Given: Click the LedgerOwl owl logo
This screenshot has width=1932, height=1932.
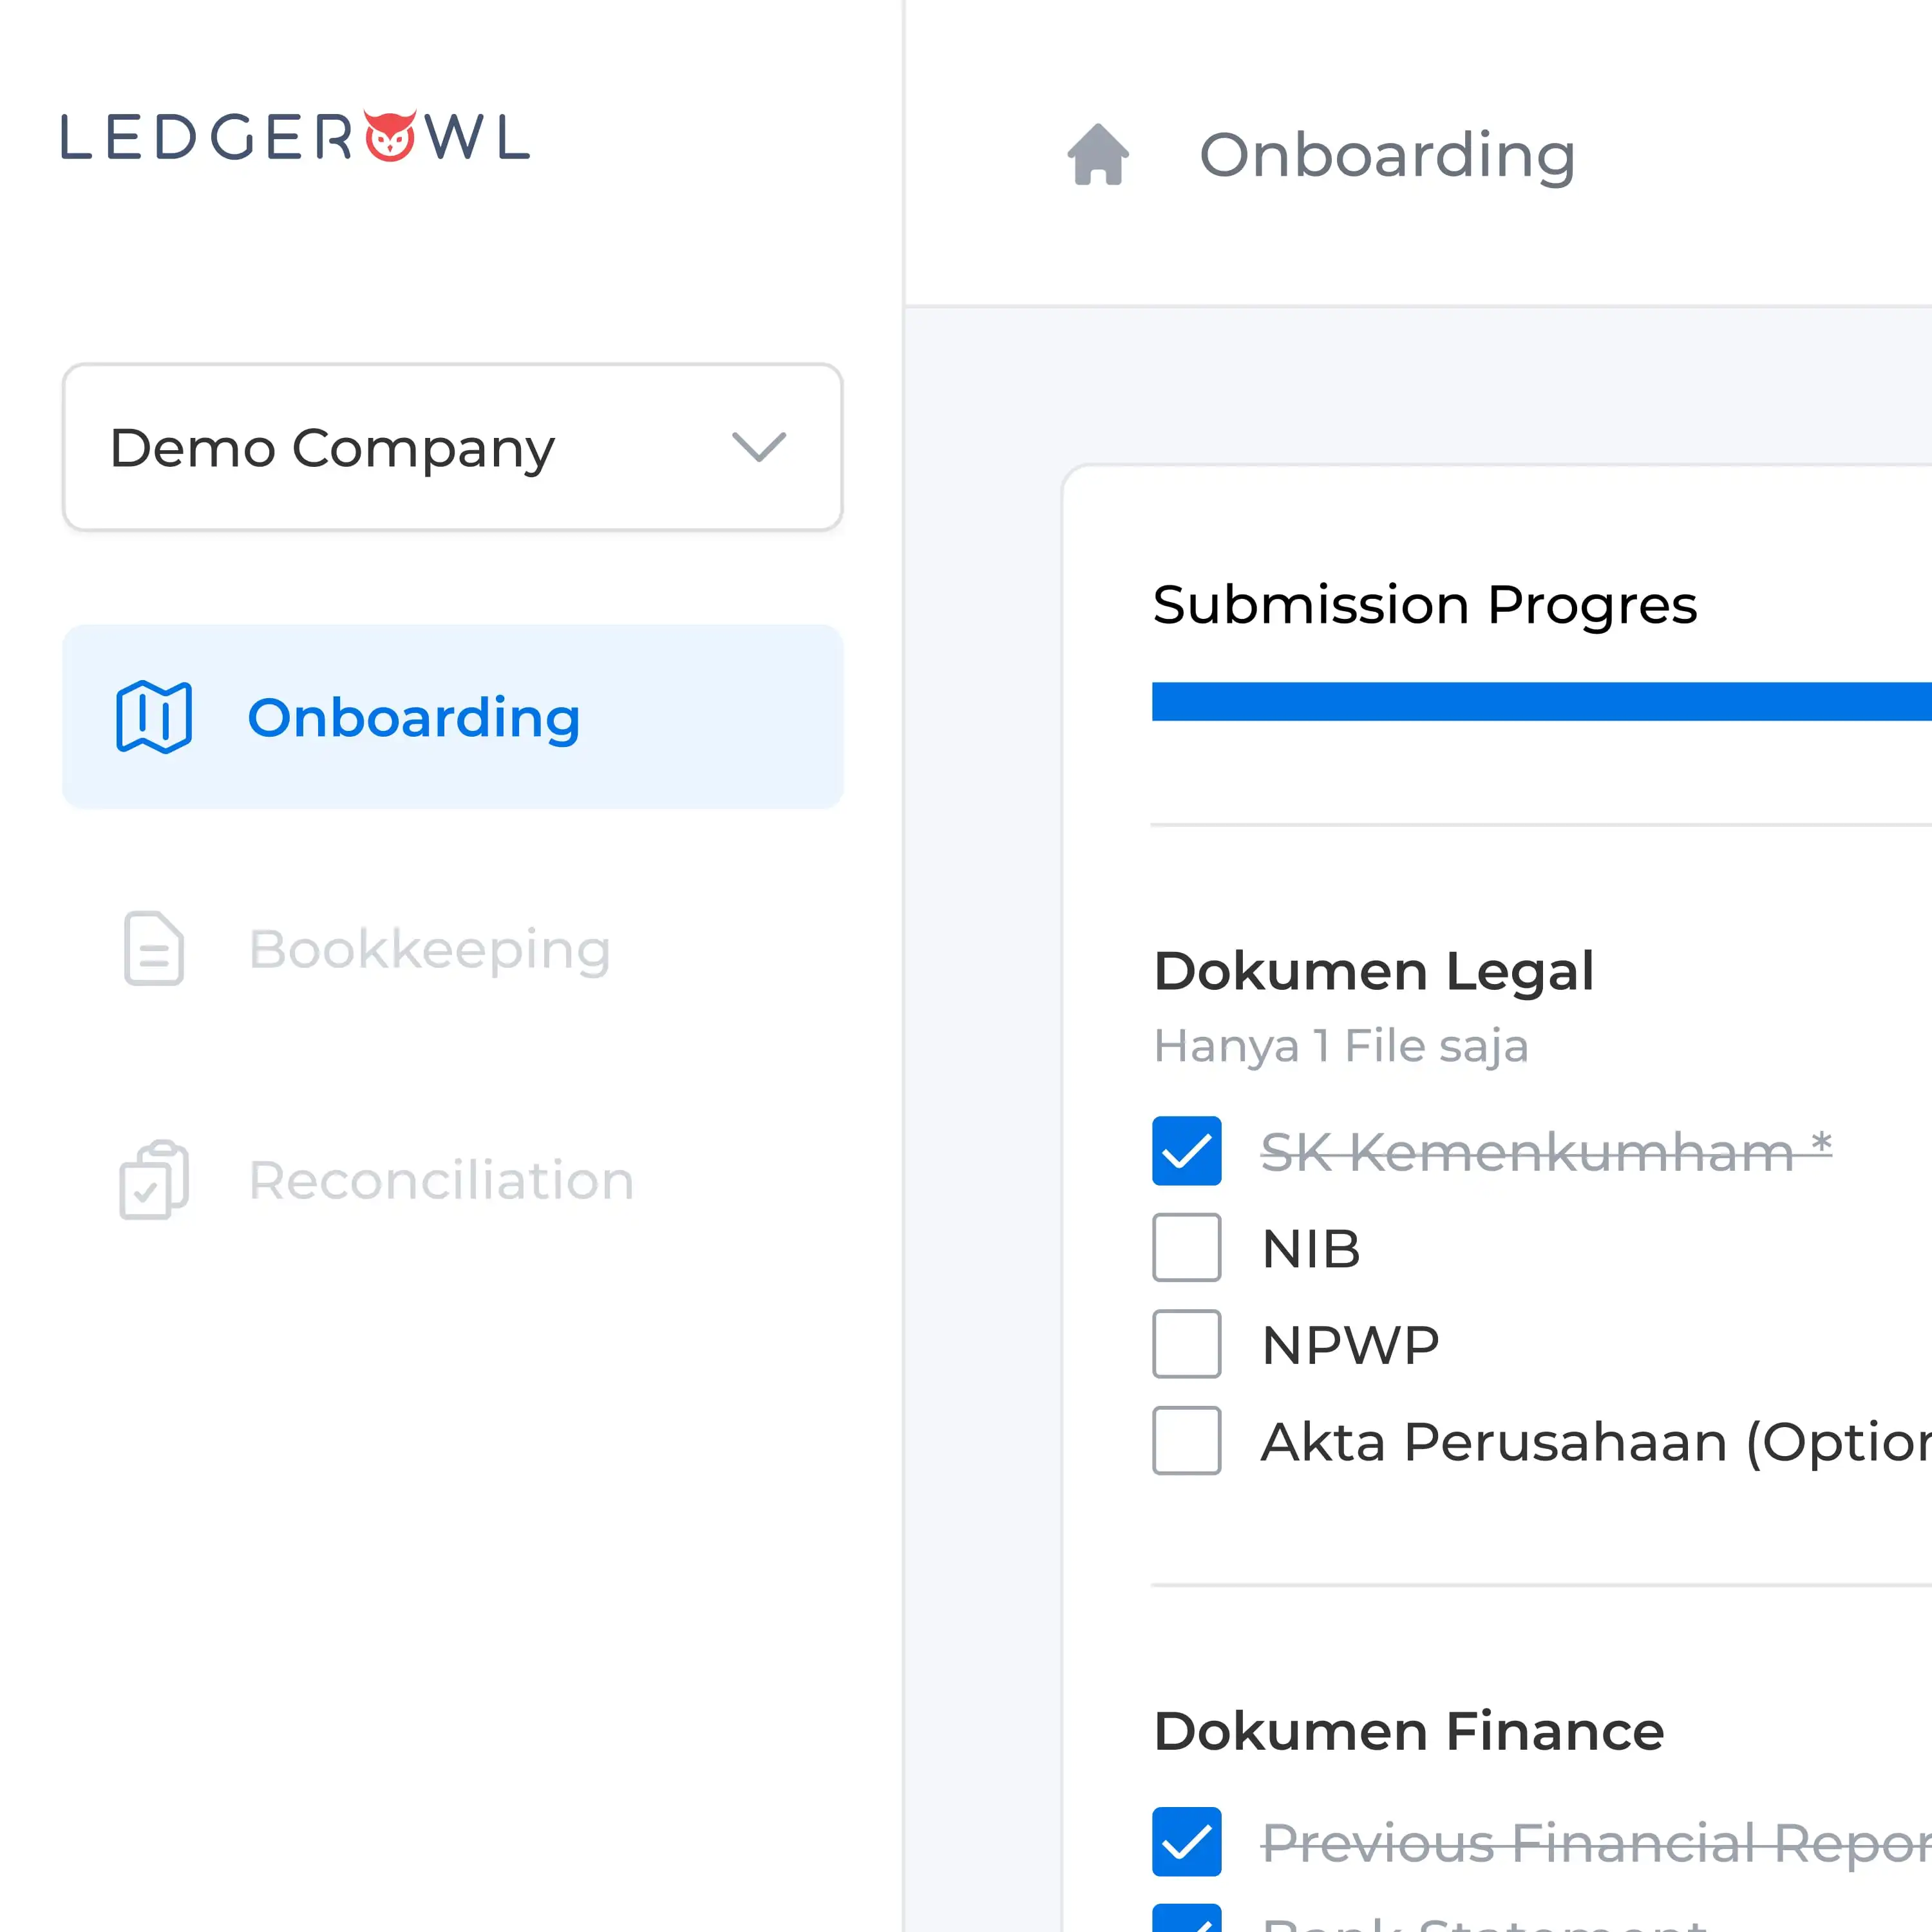Looking at the screenshot, I should [x=391, y=133].
